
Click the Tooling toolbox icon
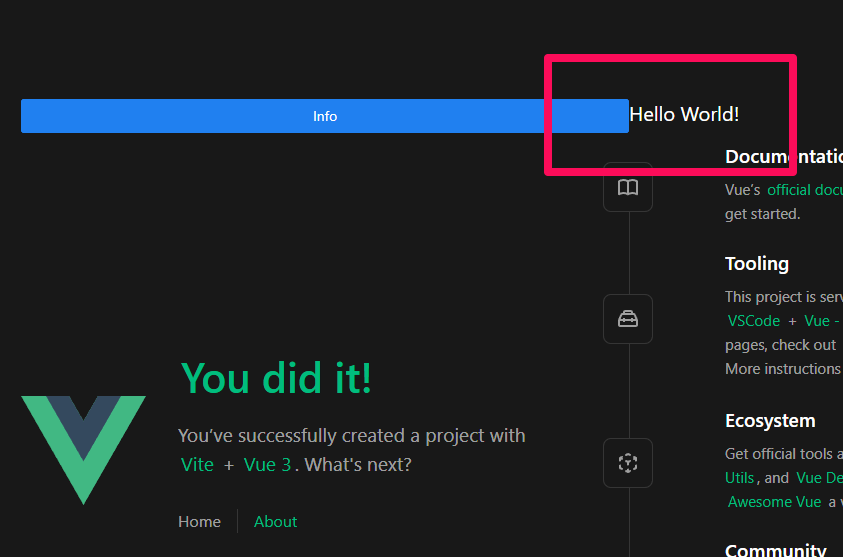(628, 319)
